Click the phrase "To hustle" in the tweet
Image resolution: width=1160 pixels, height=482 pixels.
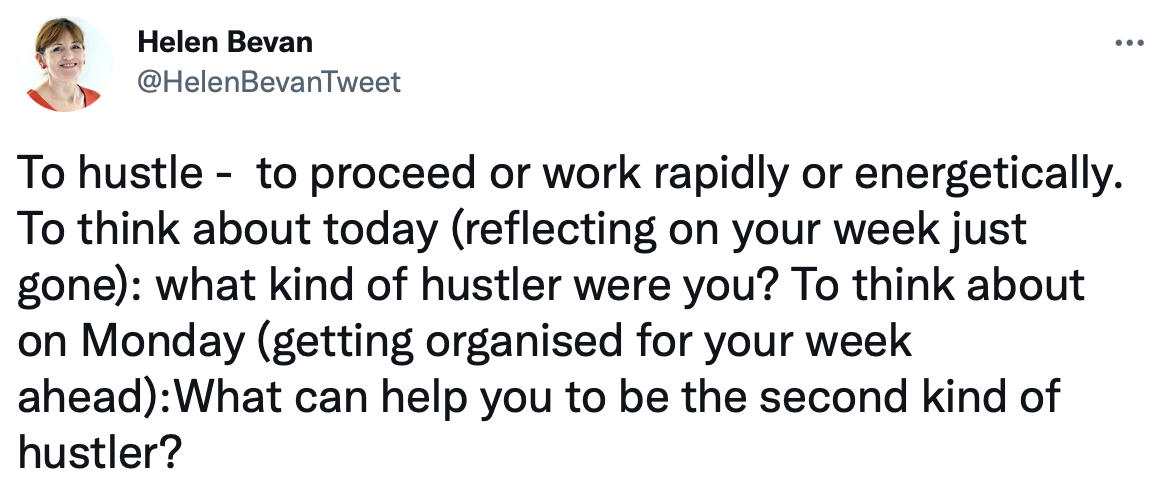pyautogui.click(x=110, y=173)
